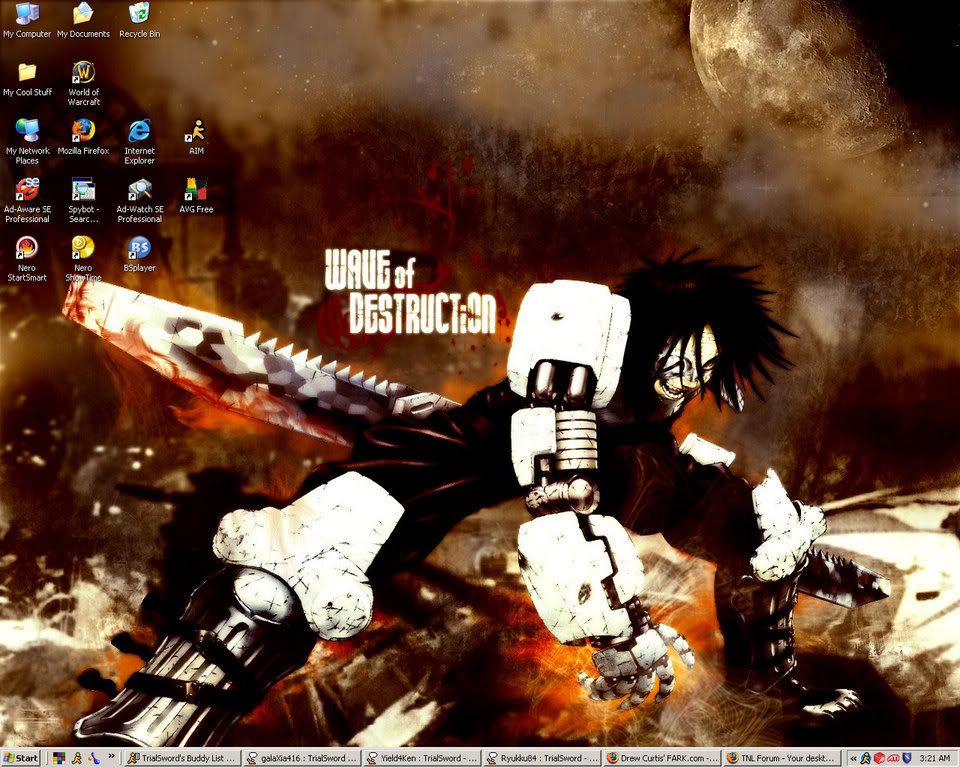Image resolution: width=960 pixels, height=768 pixels.
Task: Switch to TrialSword's Buddy List window
Action: [182, 758]
